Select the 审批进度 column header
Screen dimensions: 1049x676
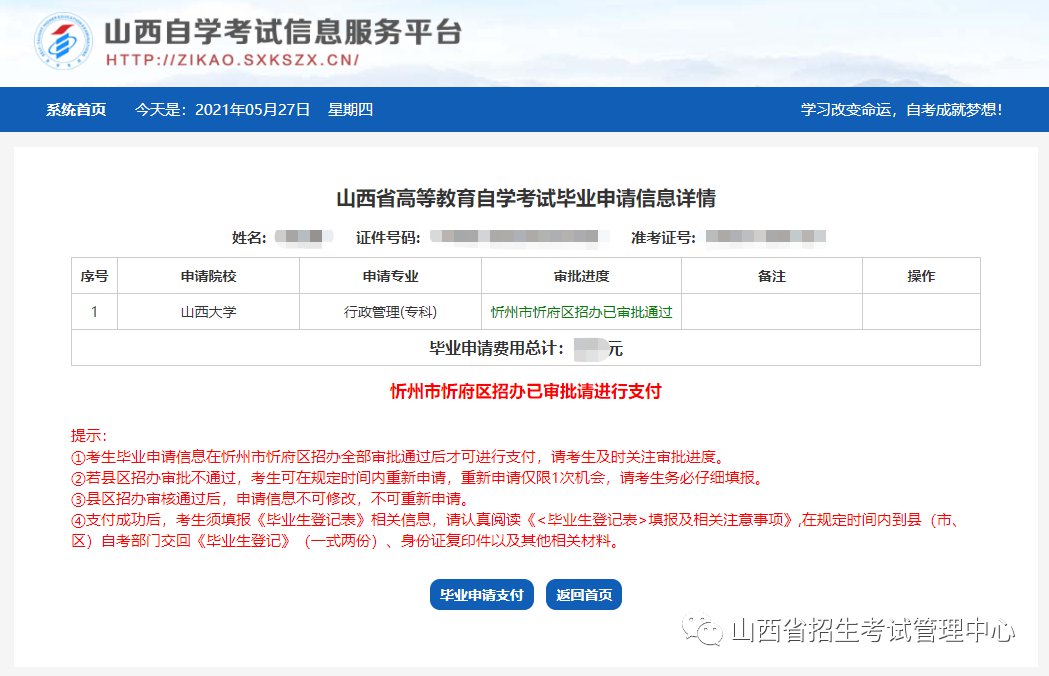(x=581, y=276)
